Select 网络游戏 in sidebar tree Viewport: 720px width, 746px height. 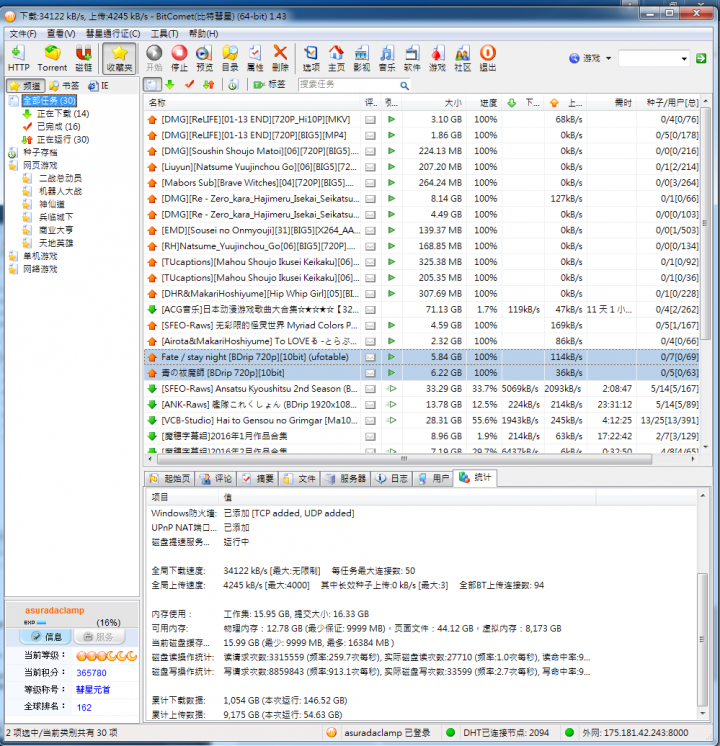pyautogui.click(x=40, y=269)
